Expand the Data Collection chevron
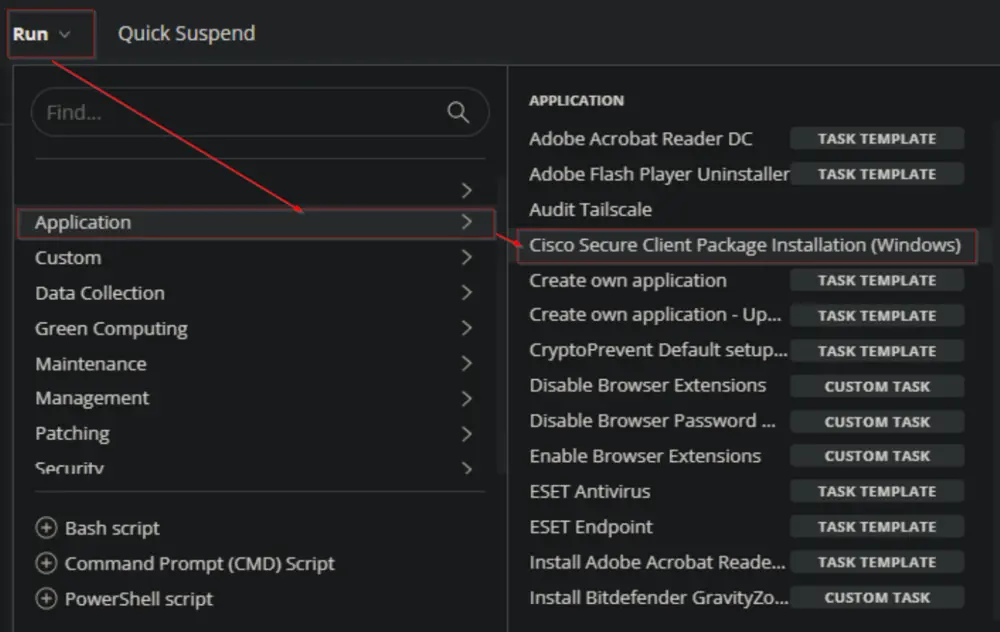1000x632 pixels. coord(467,293)
